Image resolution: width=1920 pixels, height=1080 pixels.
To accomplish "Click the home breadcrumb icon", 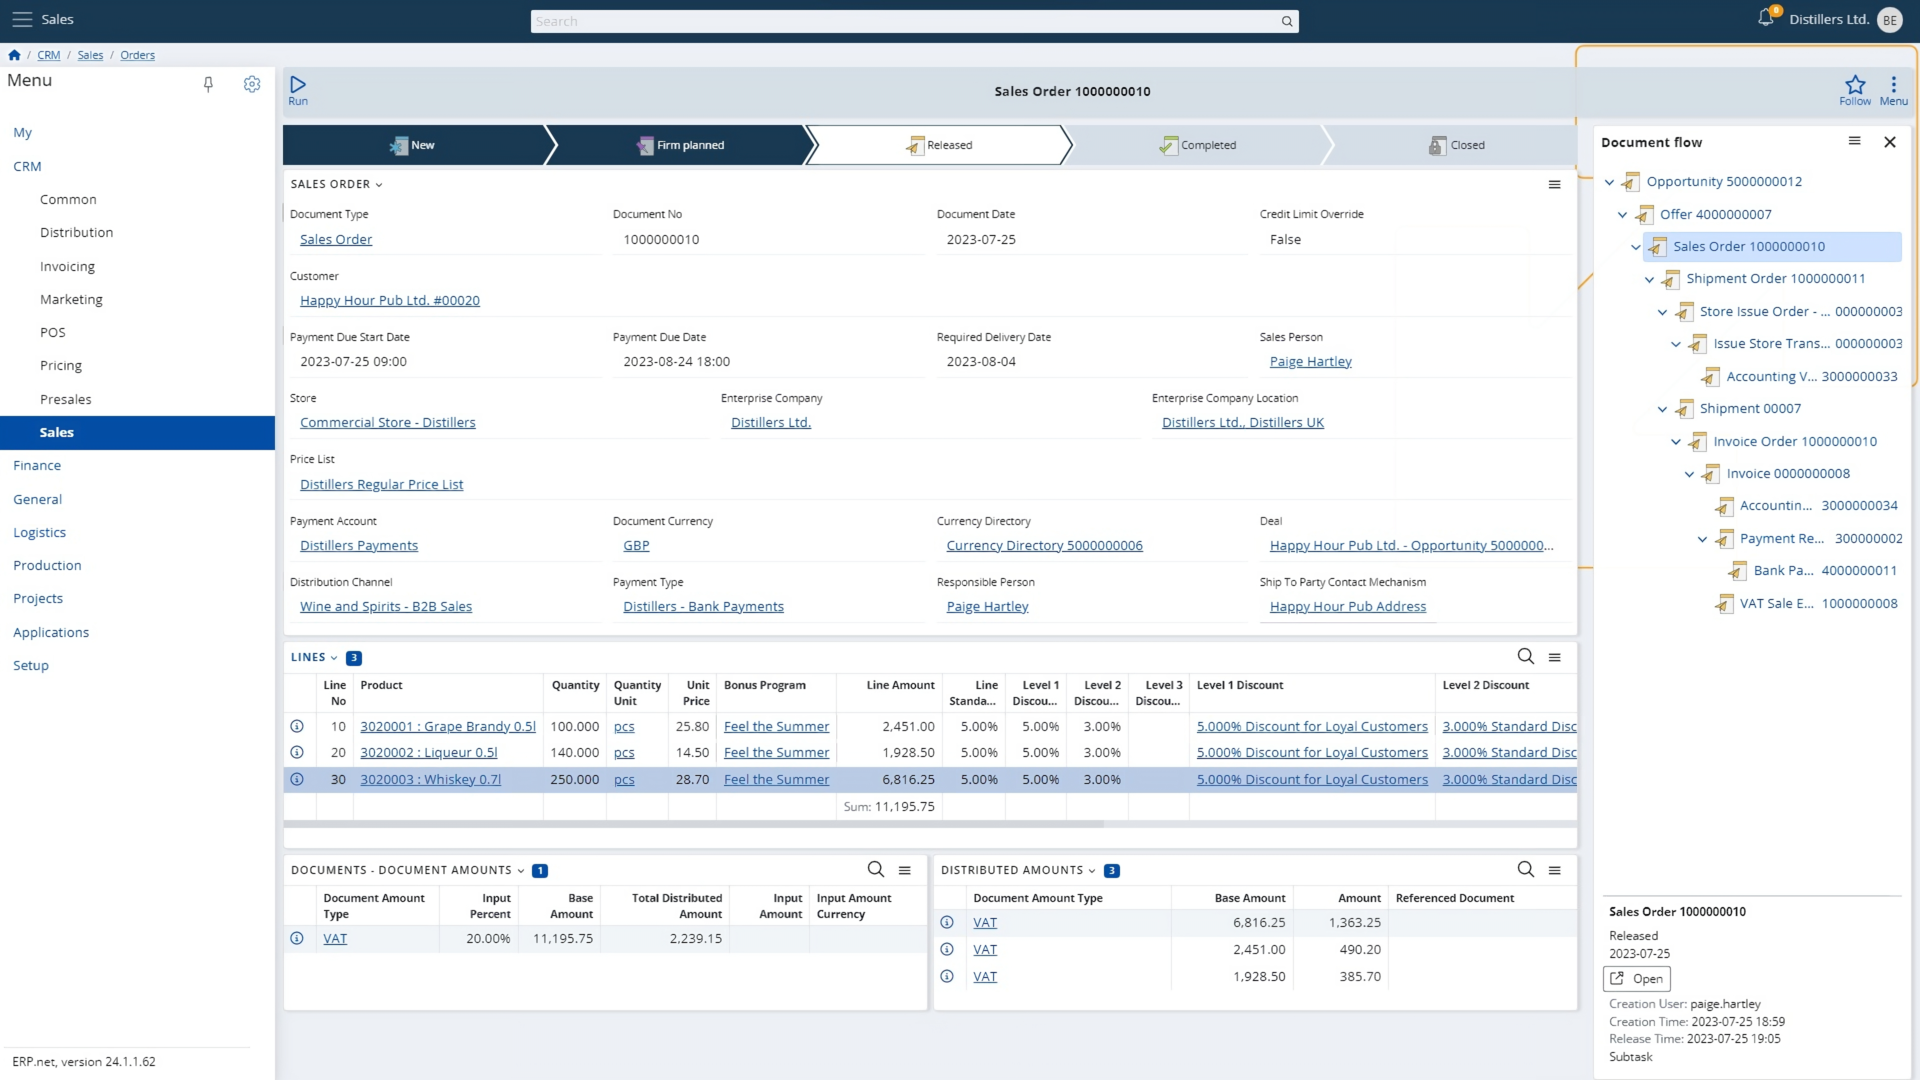I will point(14,55).
